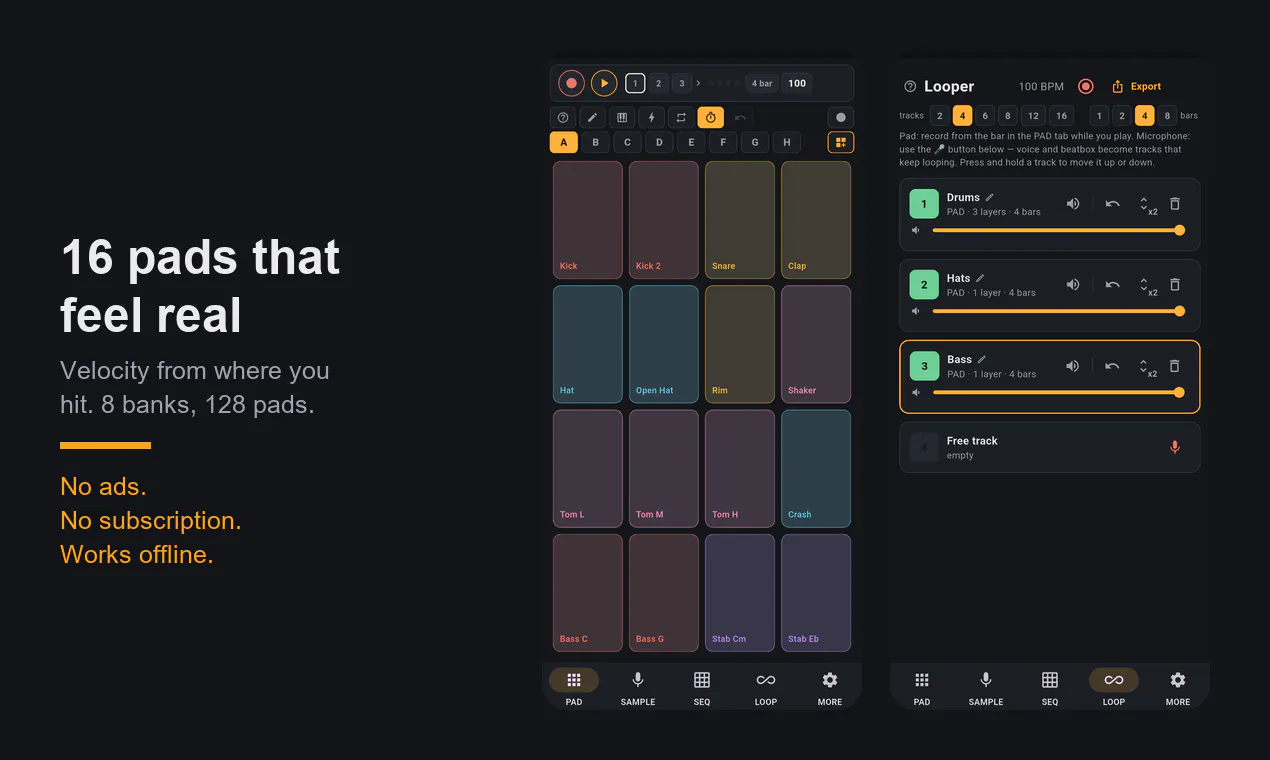The width and height of the screenshot is (1270, 760).
Task: Mute the Drums track speaker icon
Action: click(x=1073, y=204)
